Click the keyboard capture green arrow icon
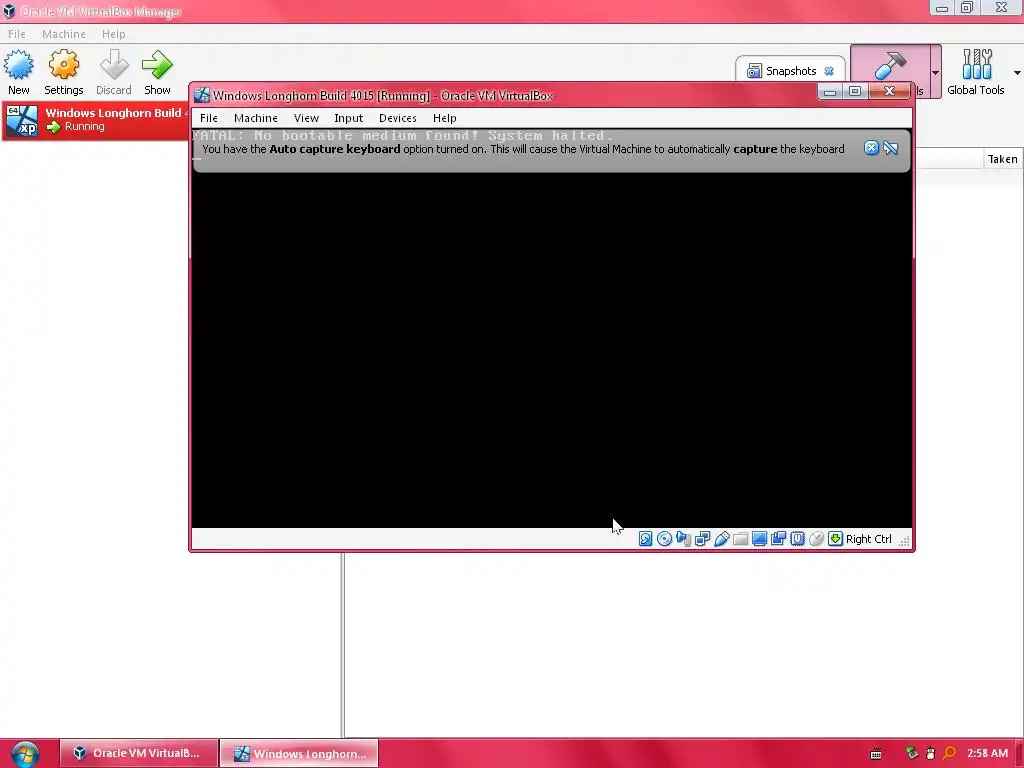The image size is (1024, 768). [835, 539]
